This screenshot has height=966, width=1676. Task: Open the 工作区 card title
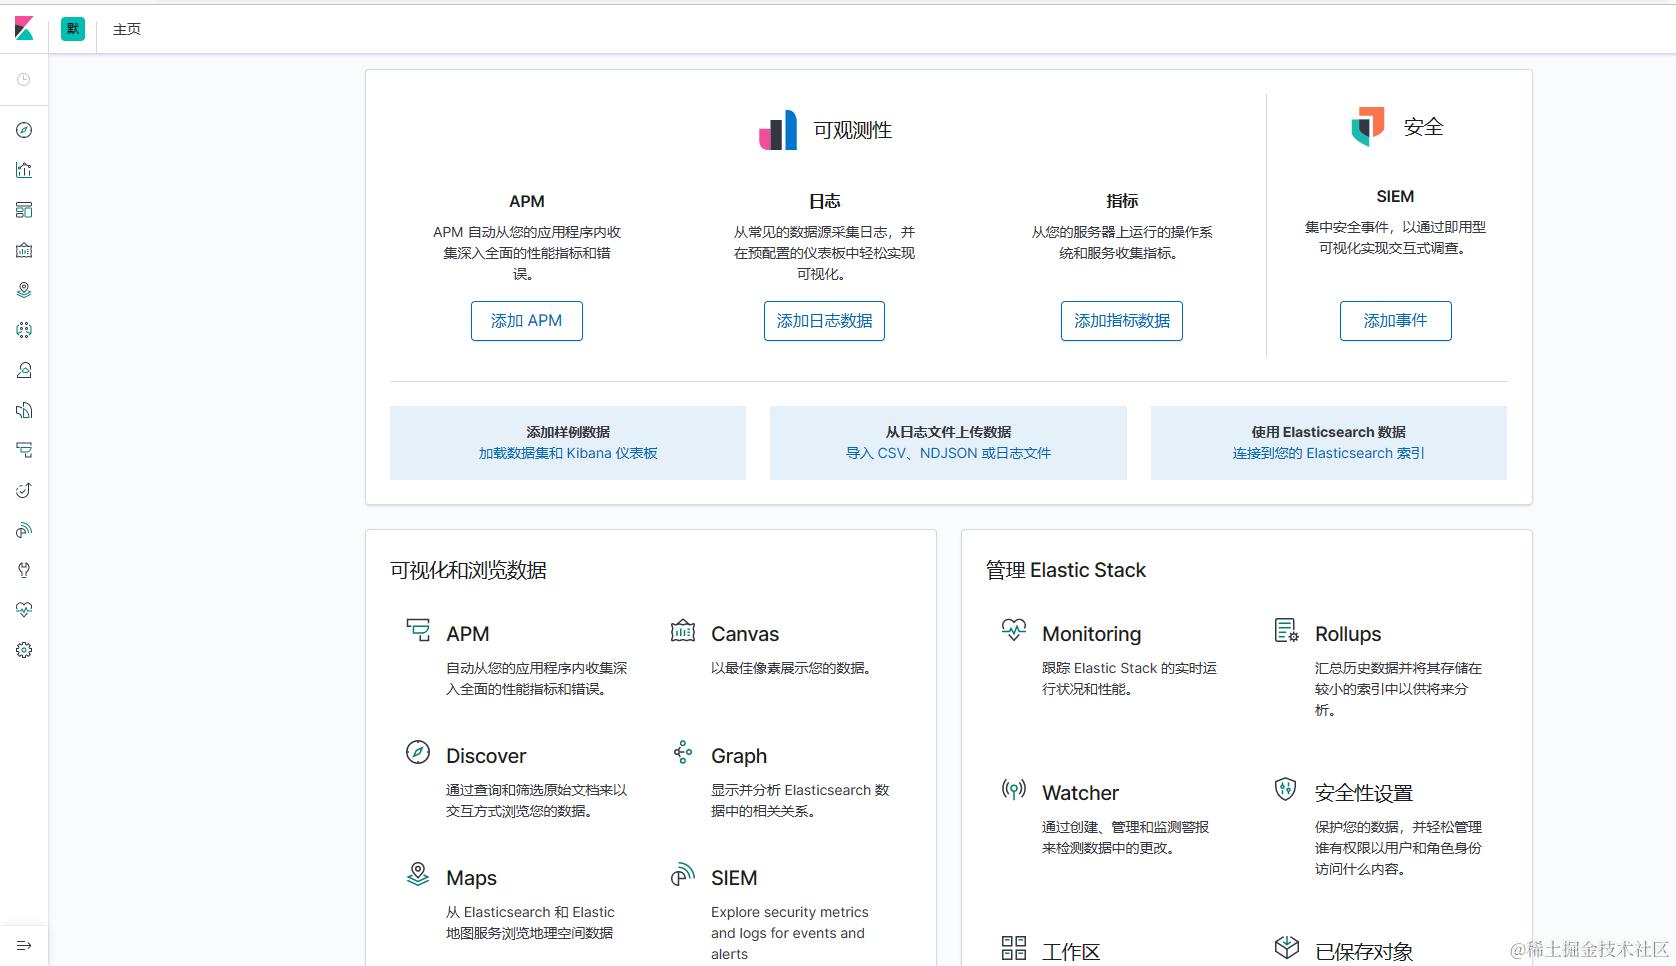click(x=1071, y=952)
